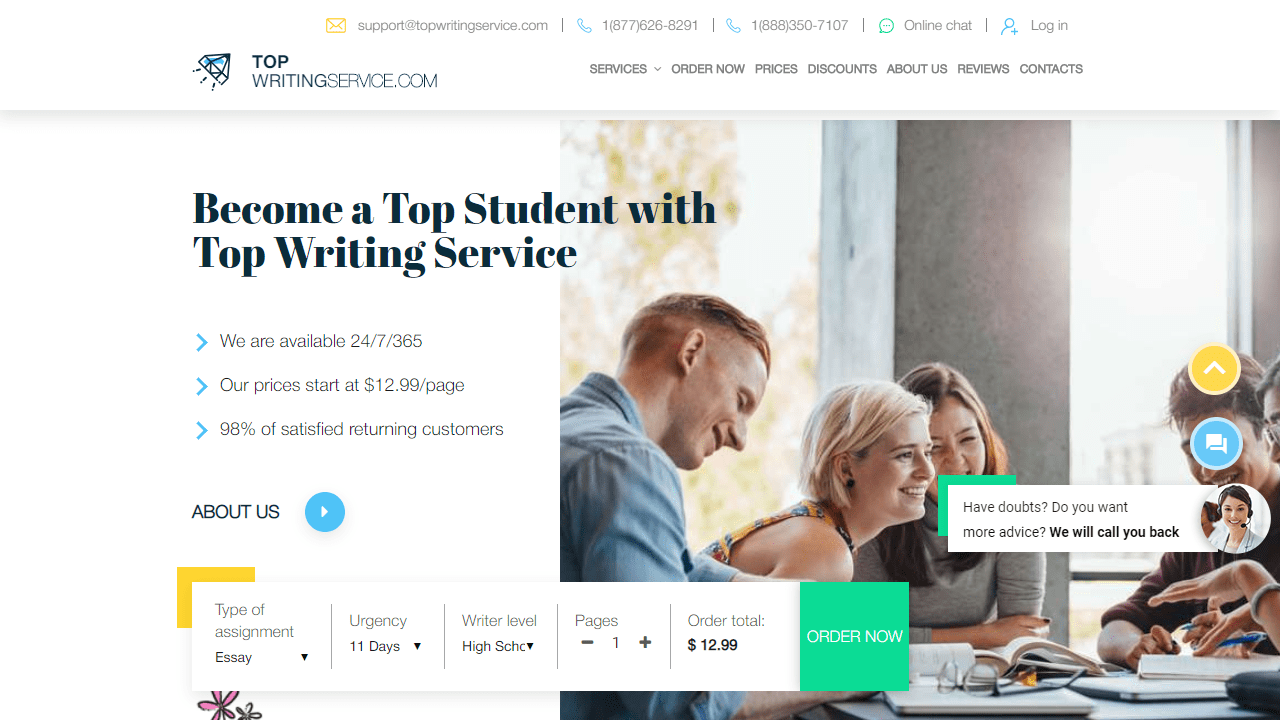
Task: Go to the Discounts page
Action: coord(842,69)
